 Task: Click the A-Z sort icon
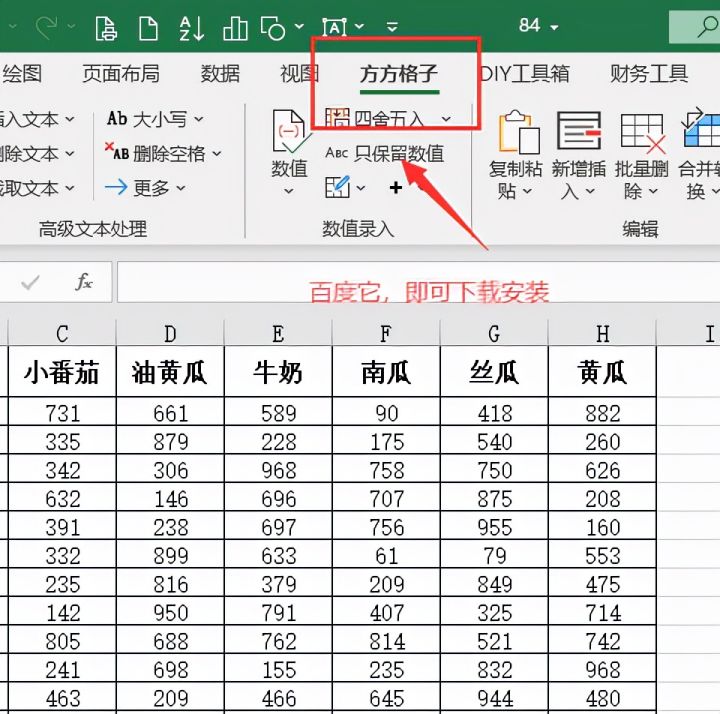(x=191, y=28)
